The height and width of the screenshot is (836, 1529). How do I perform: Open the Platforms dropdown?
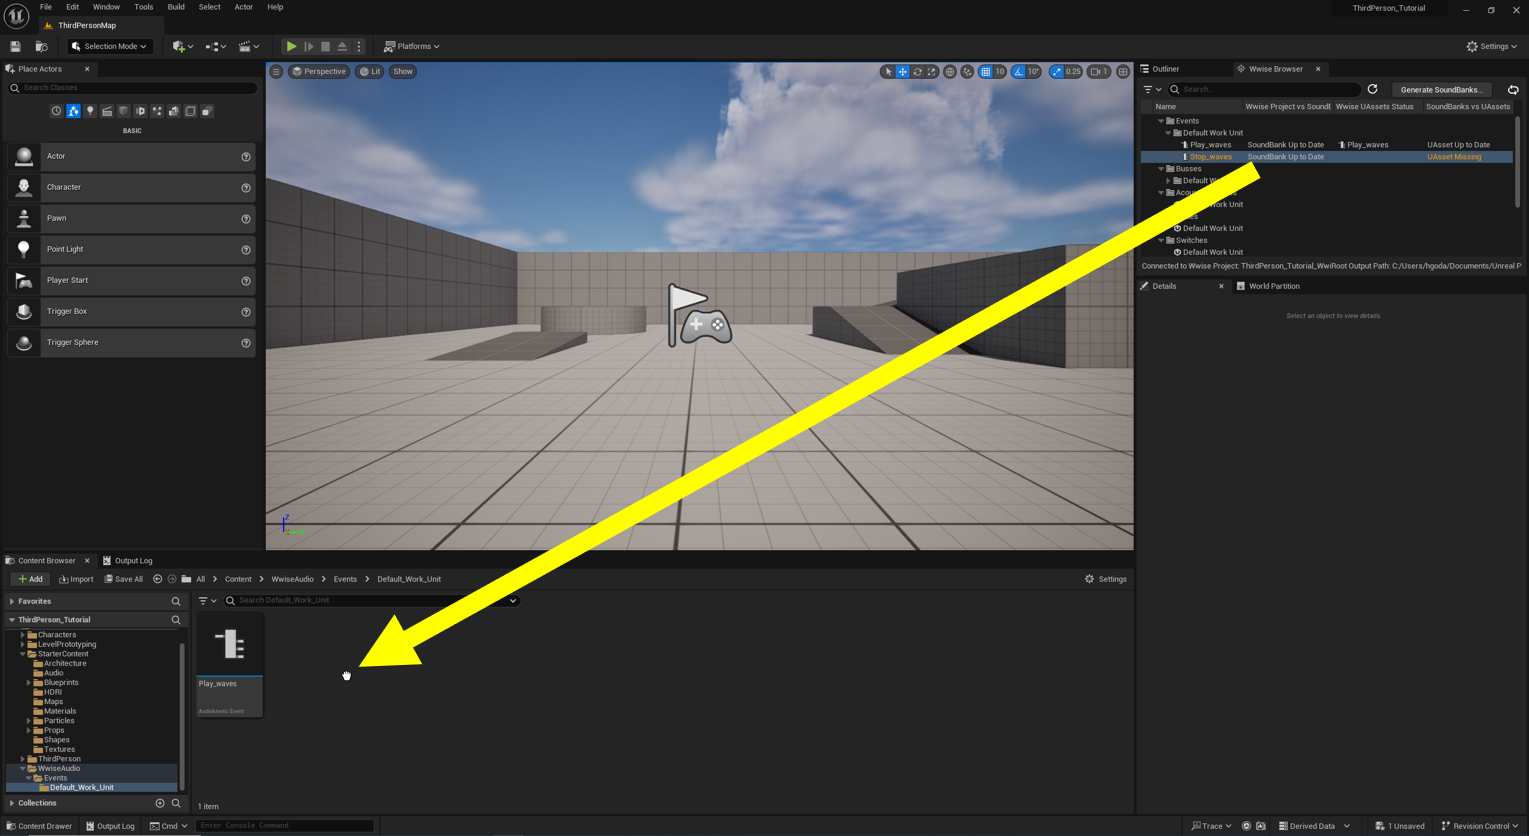pos(411,46)
